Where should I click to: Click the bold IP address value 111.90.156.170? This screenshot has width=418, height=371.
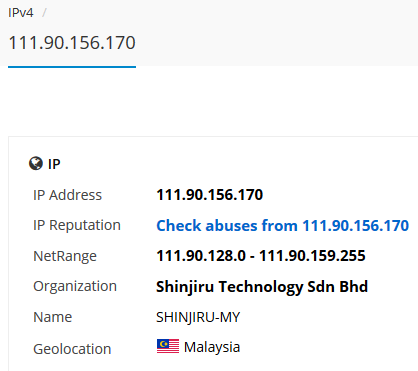click(210, 195)
